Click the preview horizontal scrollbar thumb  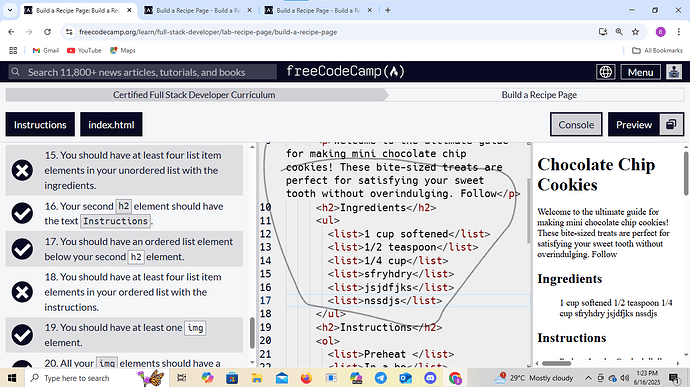coord(556,363)
